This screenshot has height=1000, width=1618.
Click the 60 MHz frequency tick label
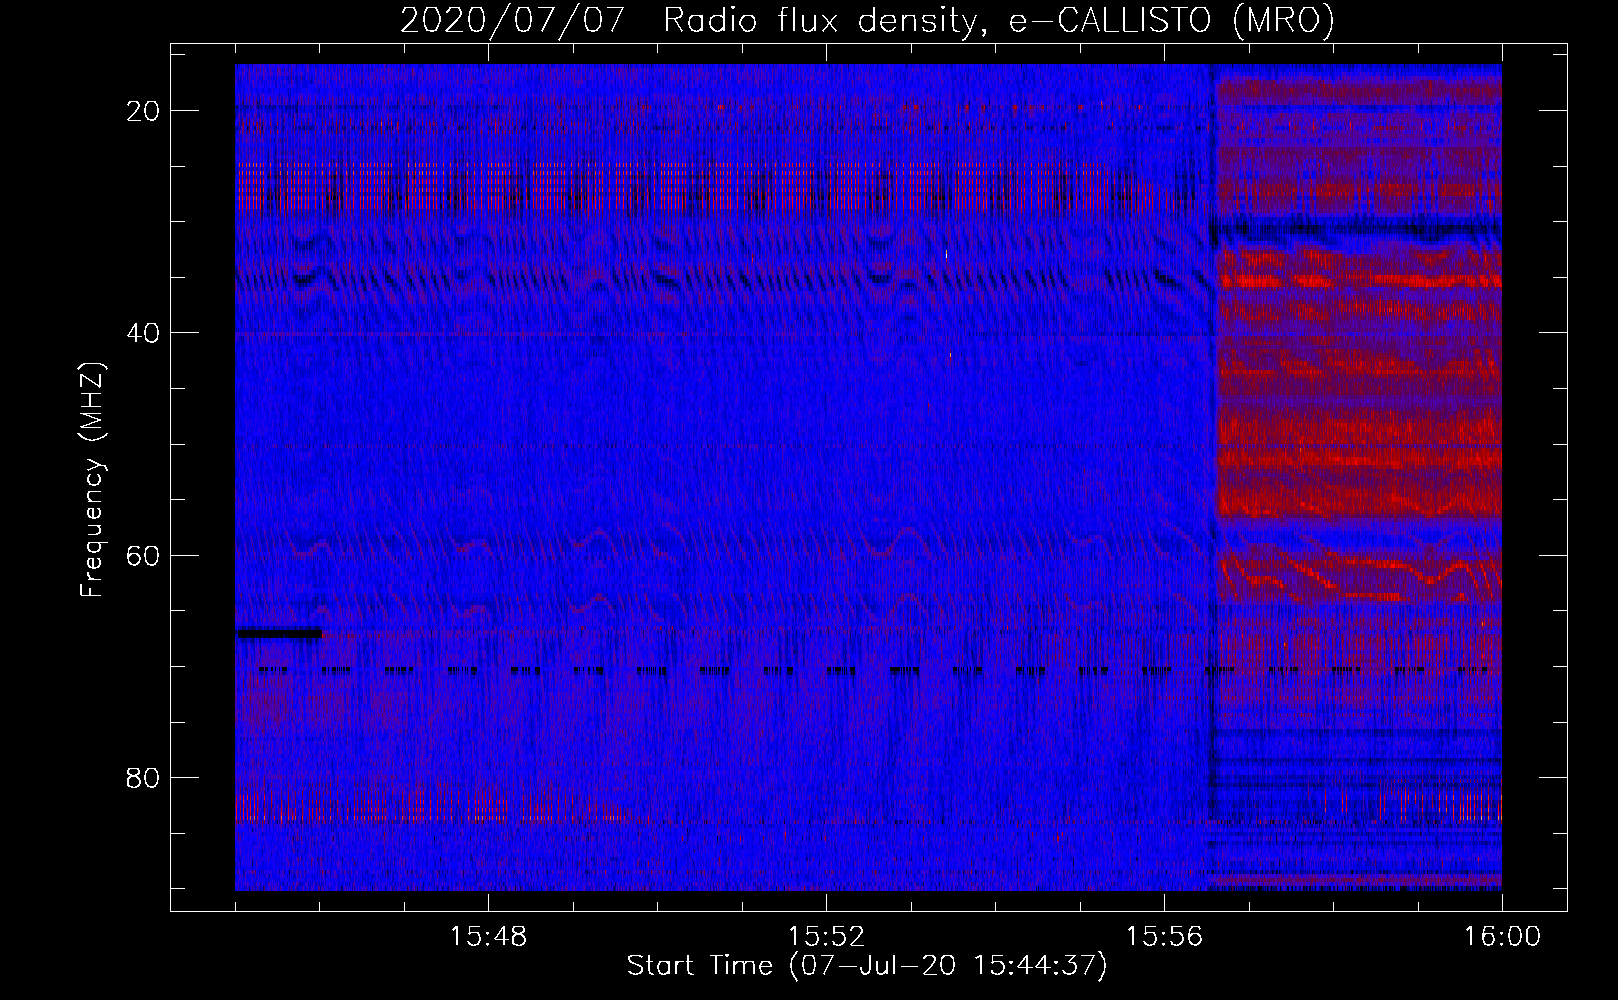[x=143, y=555]
